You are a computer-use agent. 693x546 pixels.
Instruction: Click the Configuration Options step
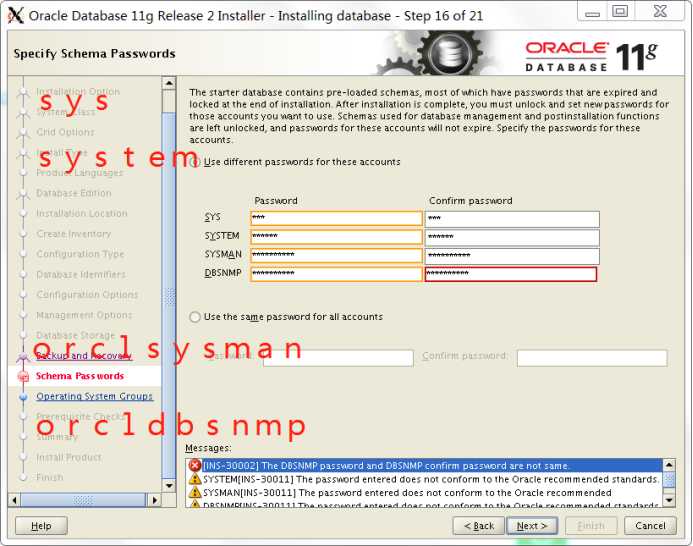[88, 295]
